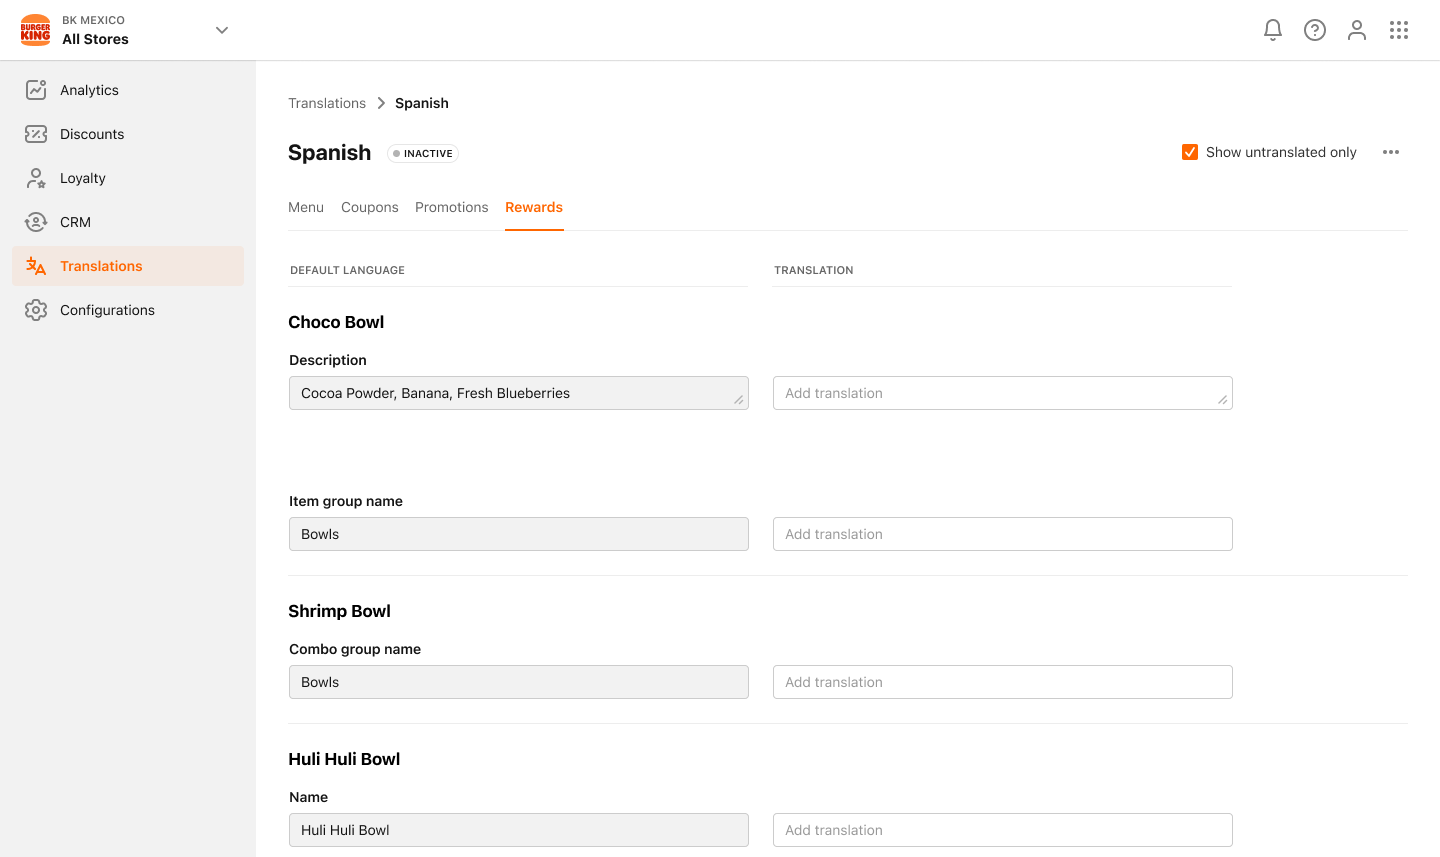Screen dimensions: 1440x857
Task: Go back to Translations breadcrumb
Action: [x=327, y=103]
